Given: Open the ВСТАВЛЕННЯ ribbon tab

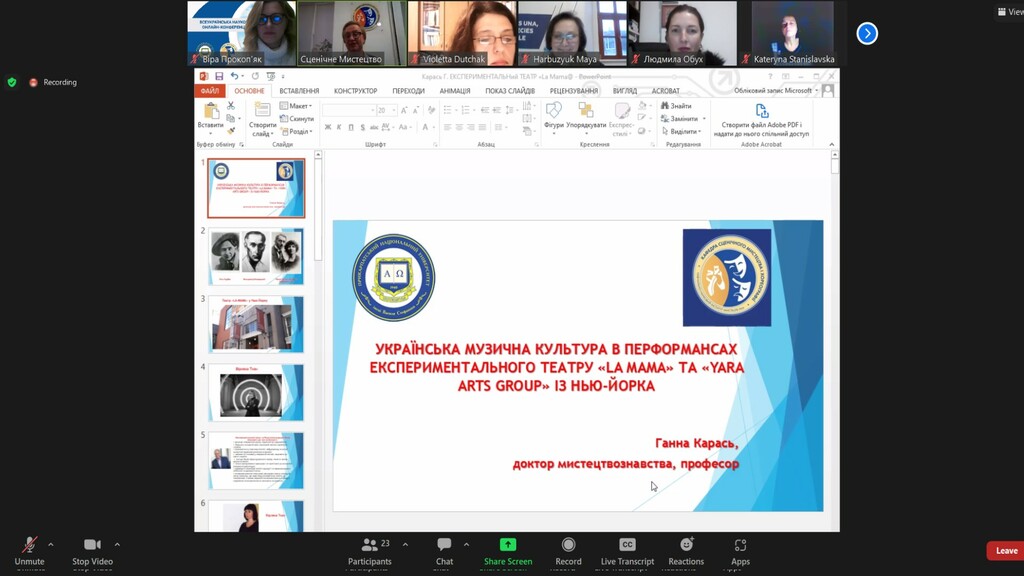Looking at the screenshot, I should pos(299,91).
